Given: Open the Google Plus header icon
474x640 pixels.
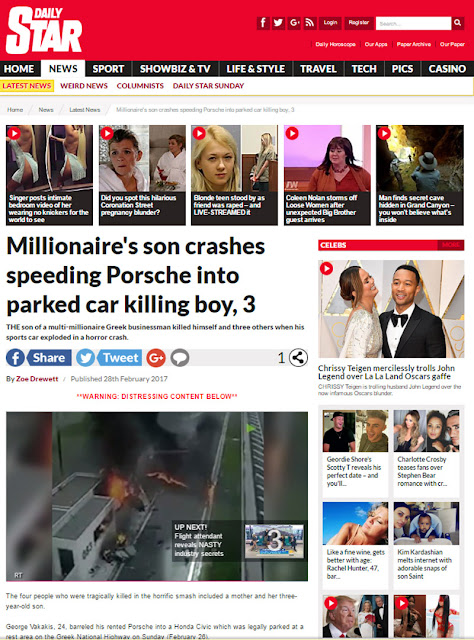Looking at the screenshot, I should click(x=294, y=23).
